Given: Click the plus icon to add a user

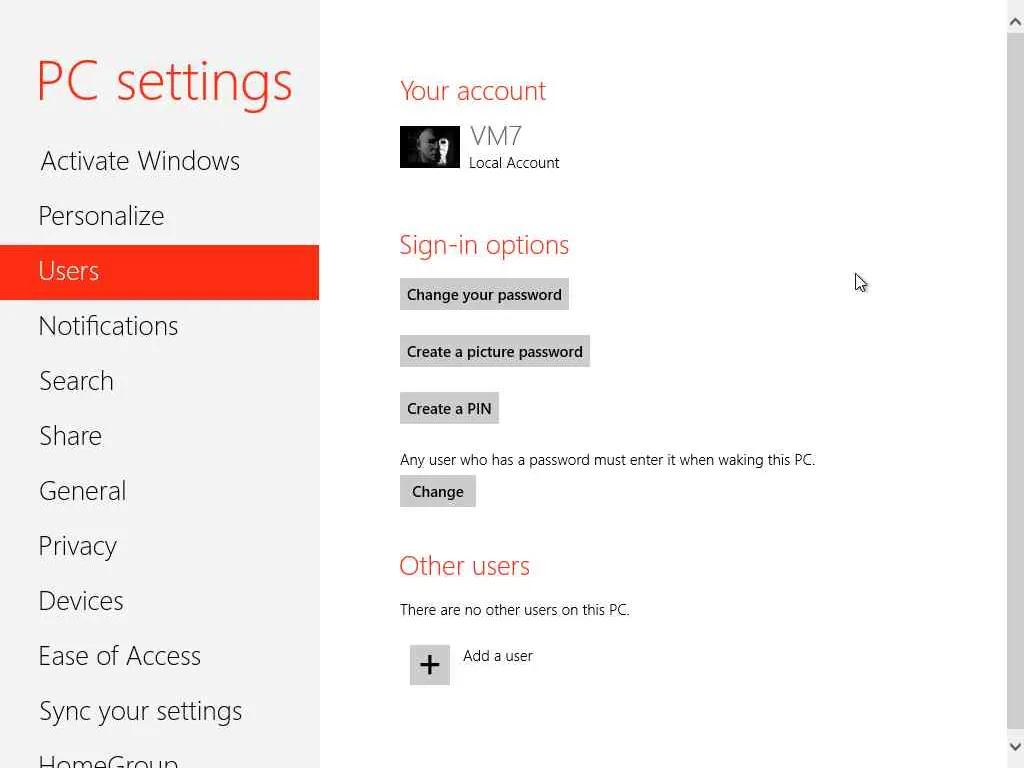Looking at the screenshot, I should point(430,665).
